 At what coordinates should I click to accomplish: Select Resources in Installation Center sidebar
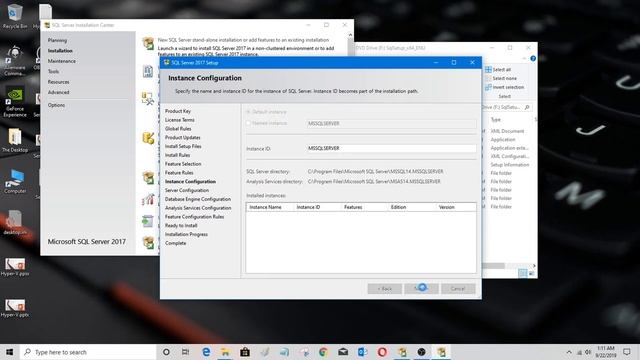tap(58, 82)
